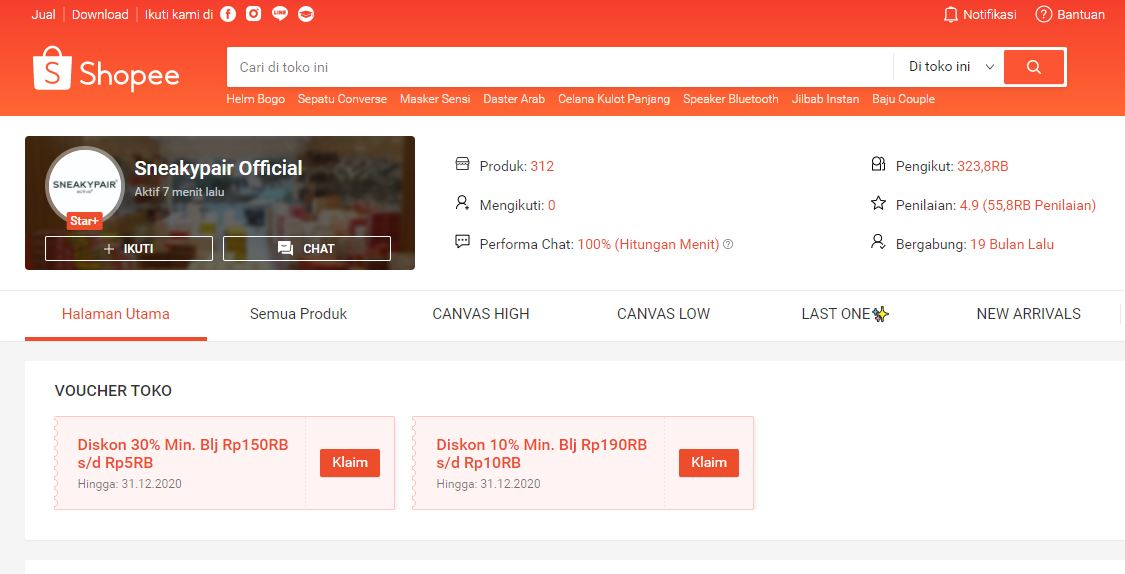The image size is (1125, 574).
Task: Open Shopee's Instagram page icon
Action: [x=254, y=14]
